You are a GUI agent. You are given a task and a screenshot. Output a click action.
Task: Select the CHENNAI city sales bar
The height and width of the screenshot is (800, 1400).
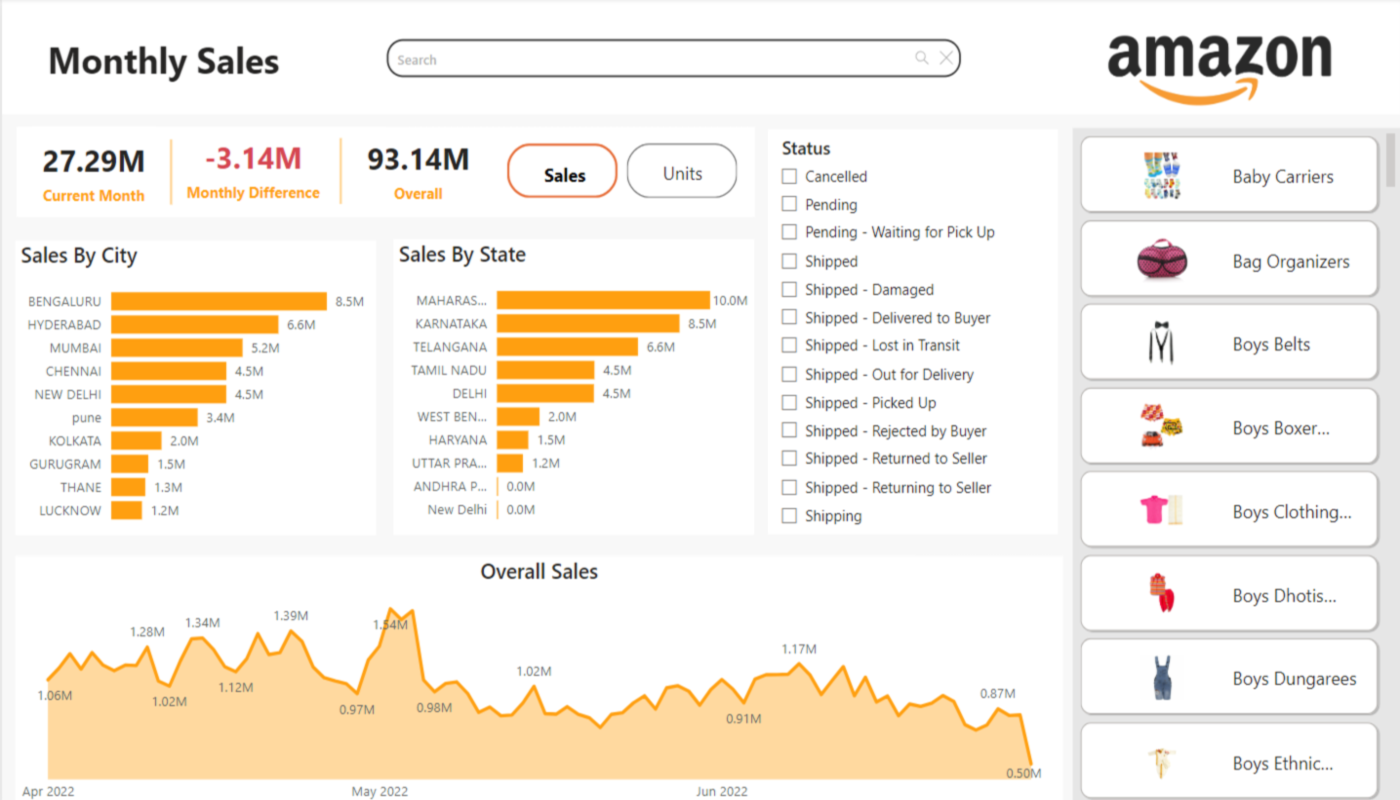pos(169,371)
